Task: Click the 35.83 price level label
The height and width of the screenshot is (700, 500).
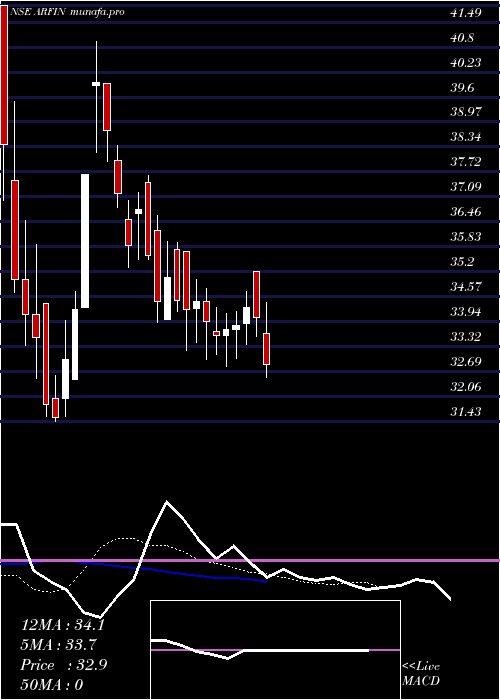Action: (466, 237)
